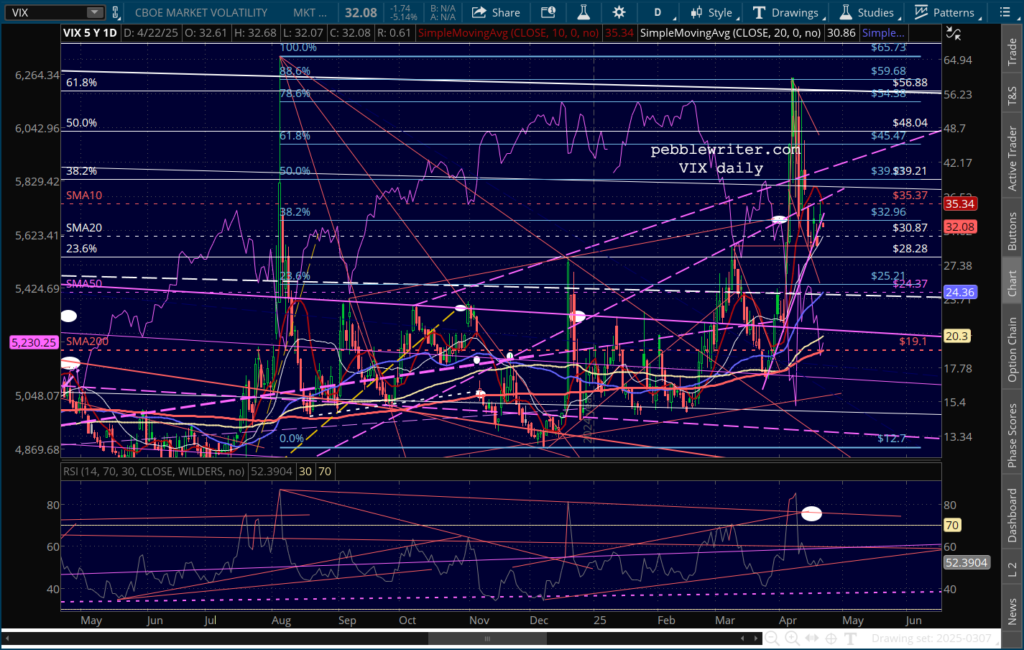Select the D timeframe aggregation button
This screenshot has height=650, width=1024.
(657, 12)
